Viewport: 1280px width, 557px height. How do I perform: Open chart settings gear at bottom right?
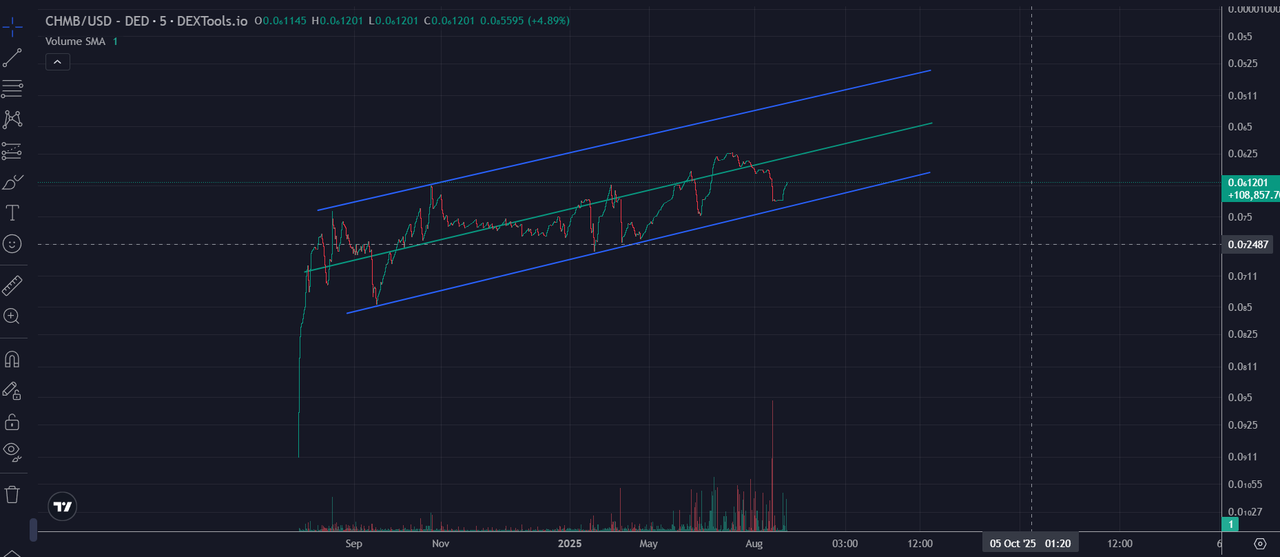click(1259, 543)
